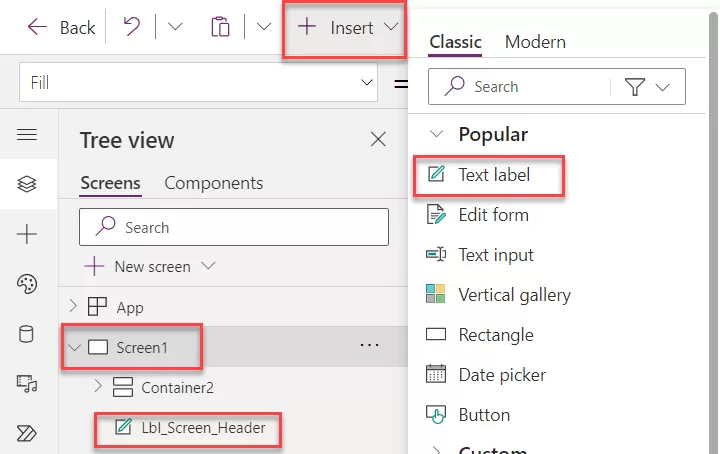Image resolution: width=720 pixels, height=454 pixels.
Task: Collapse the Popular section
Action: tap(435, 134)
